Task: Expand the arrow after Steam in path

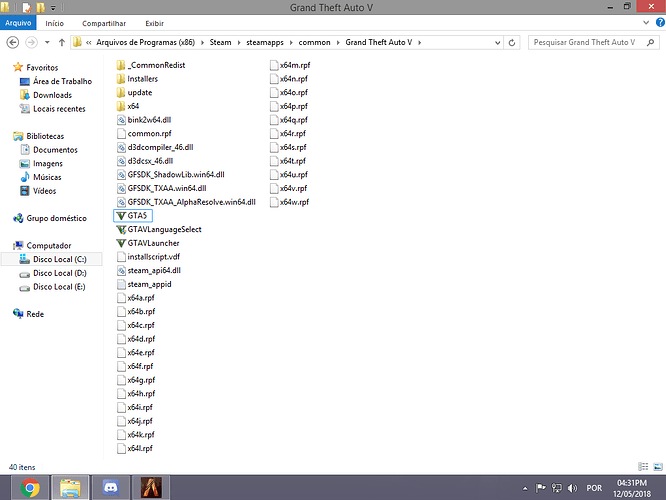Action: coord(239,42)
